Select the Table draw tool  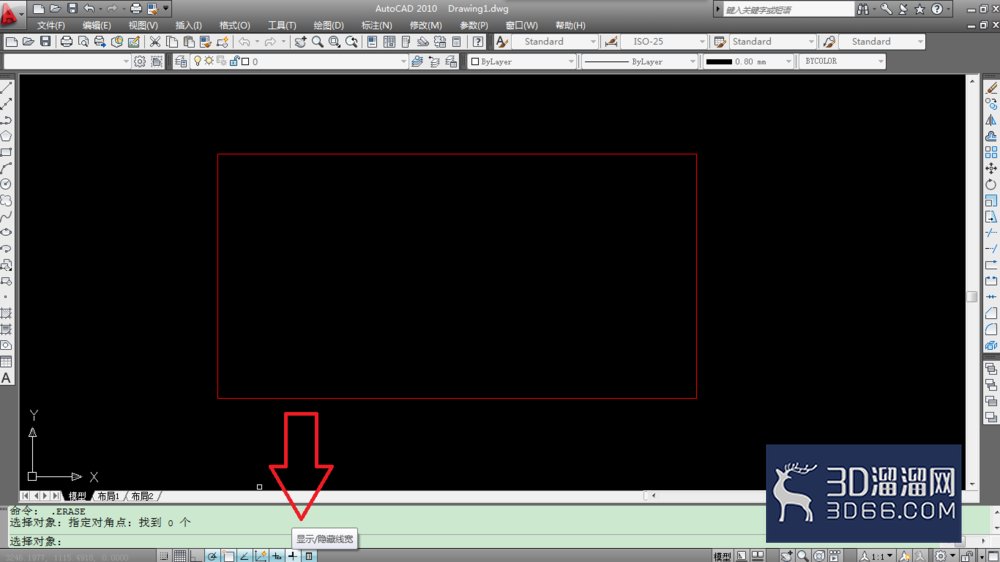[6, 362]
